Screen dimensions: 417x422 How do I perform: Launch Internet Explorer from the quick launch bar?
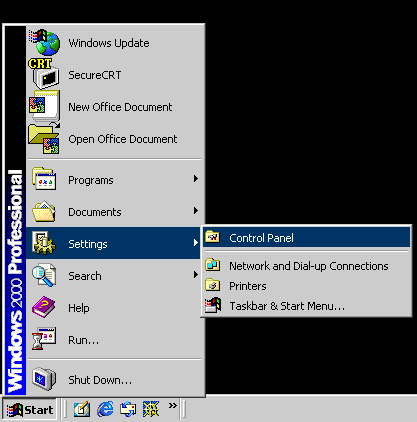click(105, 409)
